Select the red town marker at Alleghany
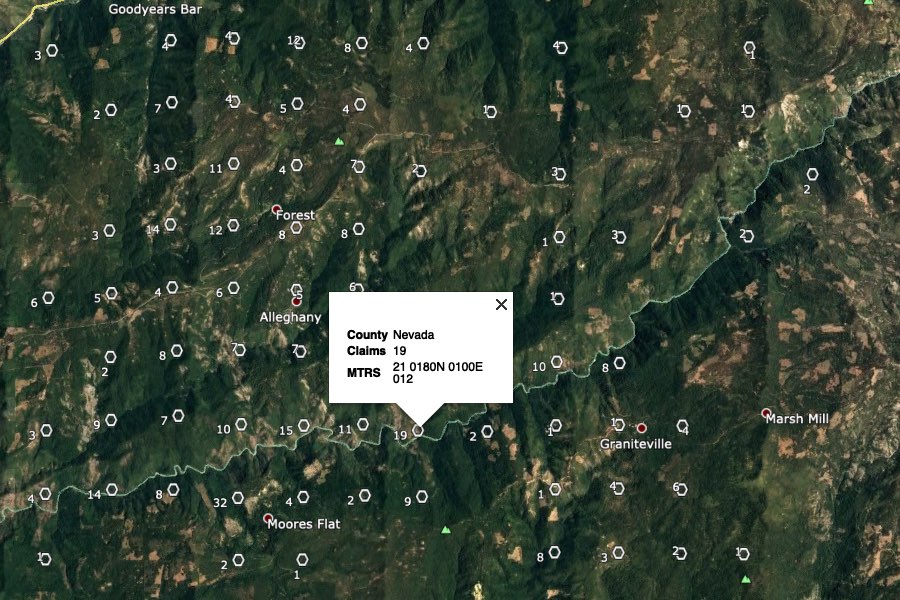The image size is (900, 600). coord(296,301)
